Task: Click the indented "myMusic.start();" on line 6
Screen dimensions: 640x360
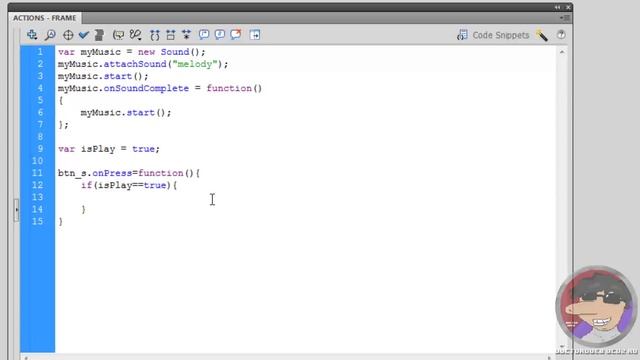Action: [126, 113]
